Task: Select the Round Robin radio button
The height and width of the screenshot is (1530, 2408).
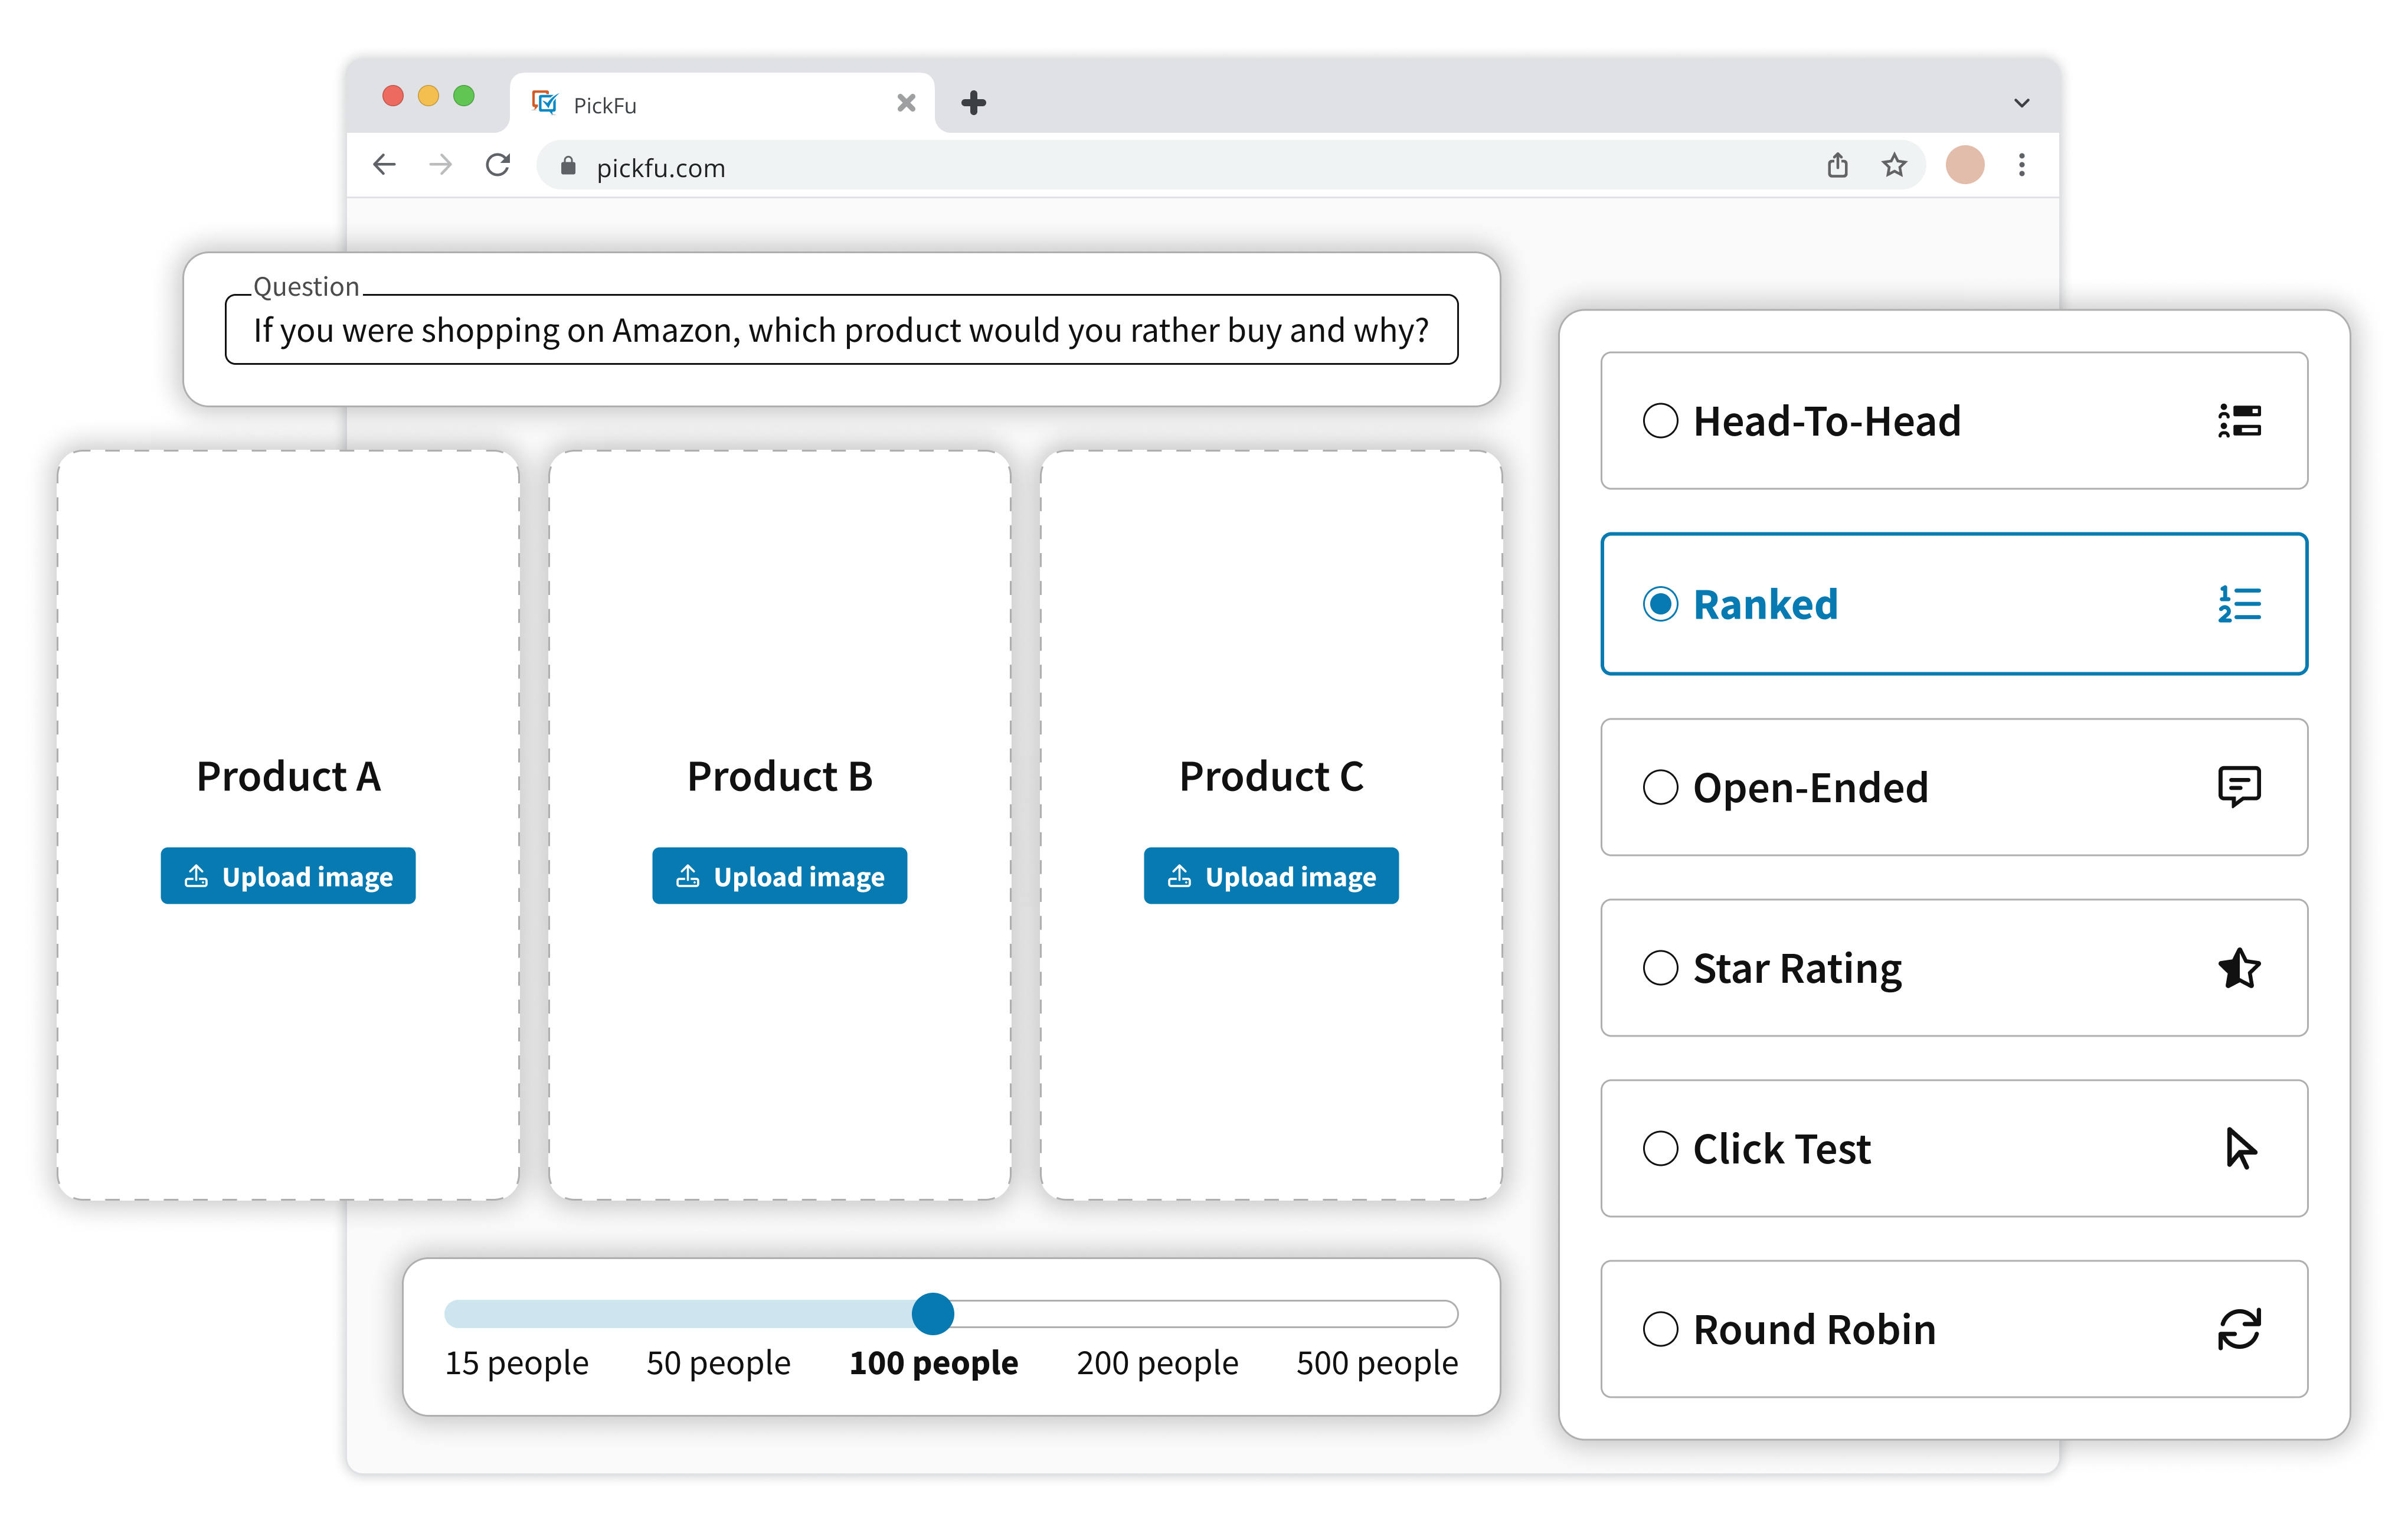Action: [1660, 1329]
